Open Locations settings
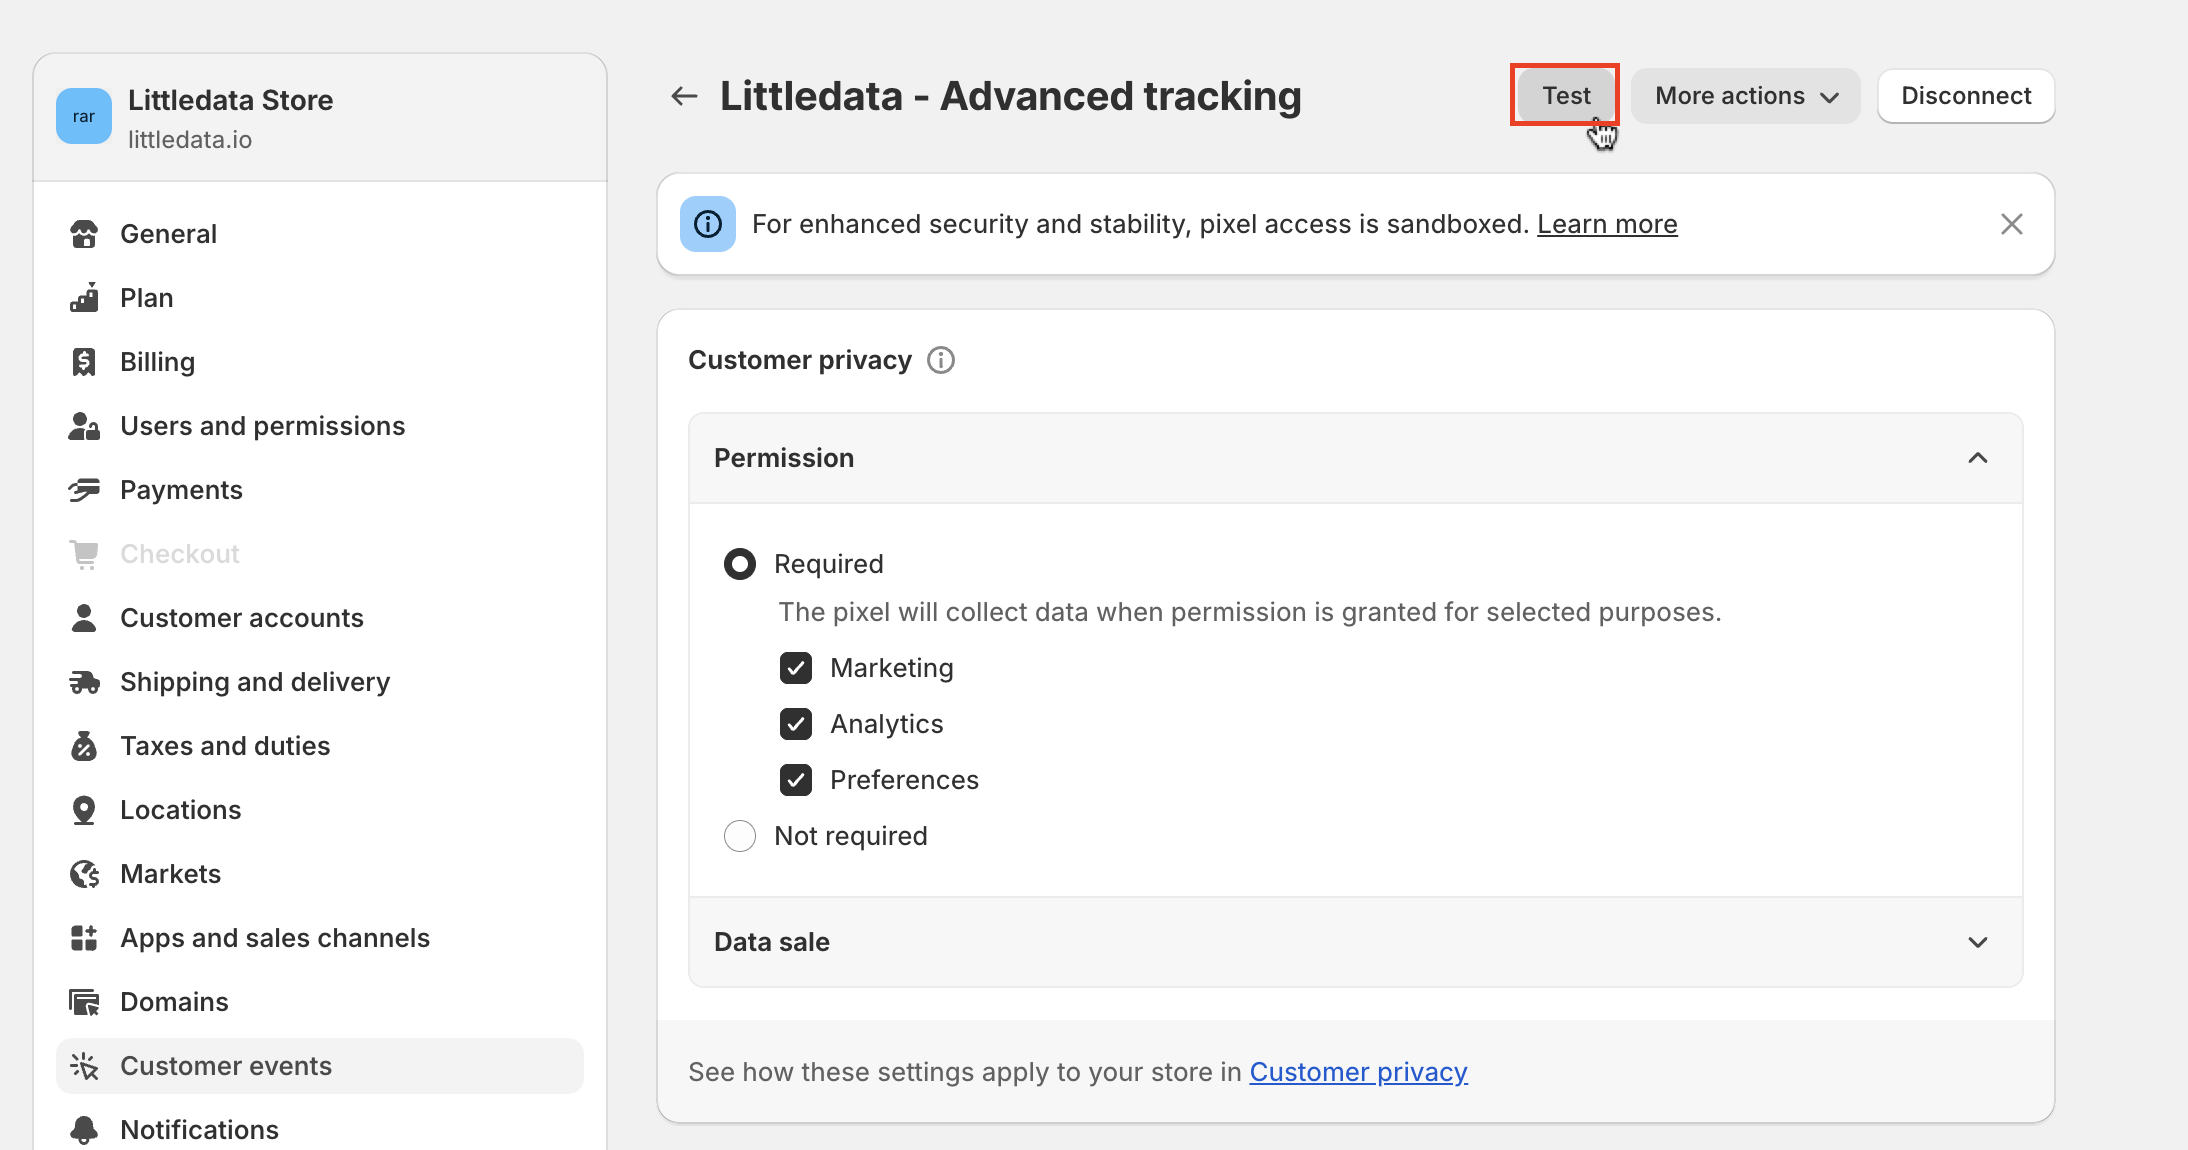Viewport: 2188px width, 1150px height. (320, 810)
